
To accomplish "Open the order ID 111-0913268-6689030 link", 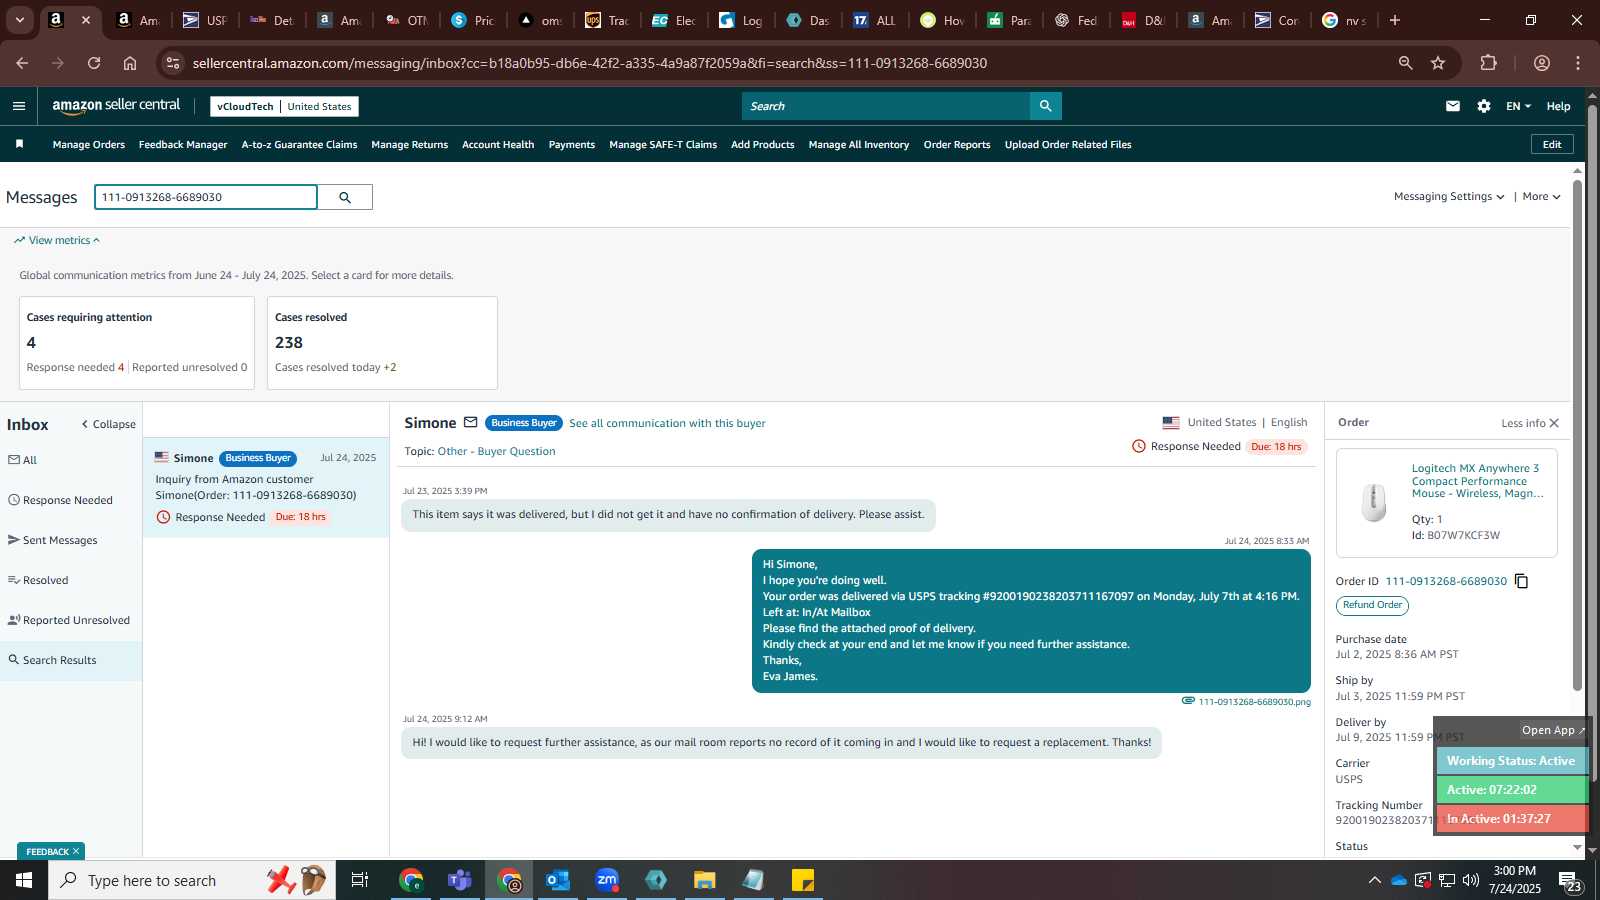I will 1446,581.
